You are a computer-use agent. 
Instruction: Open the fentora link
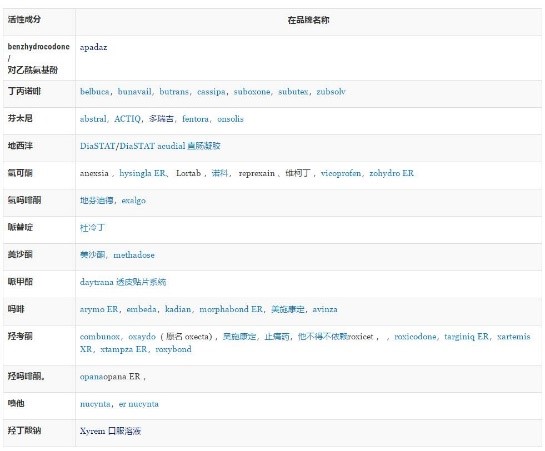coord(196,119)
